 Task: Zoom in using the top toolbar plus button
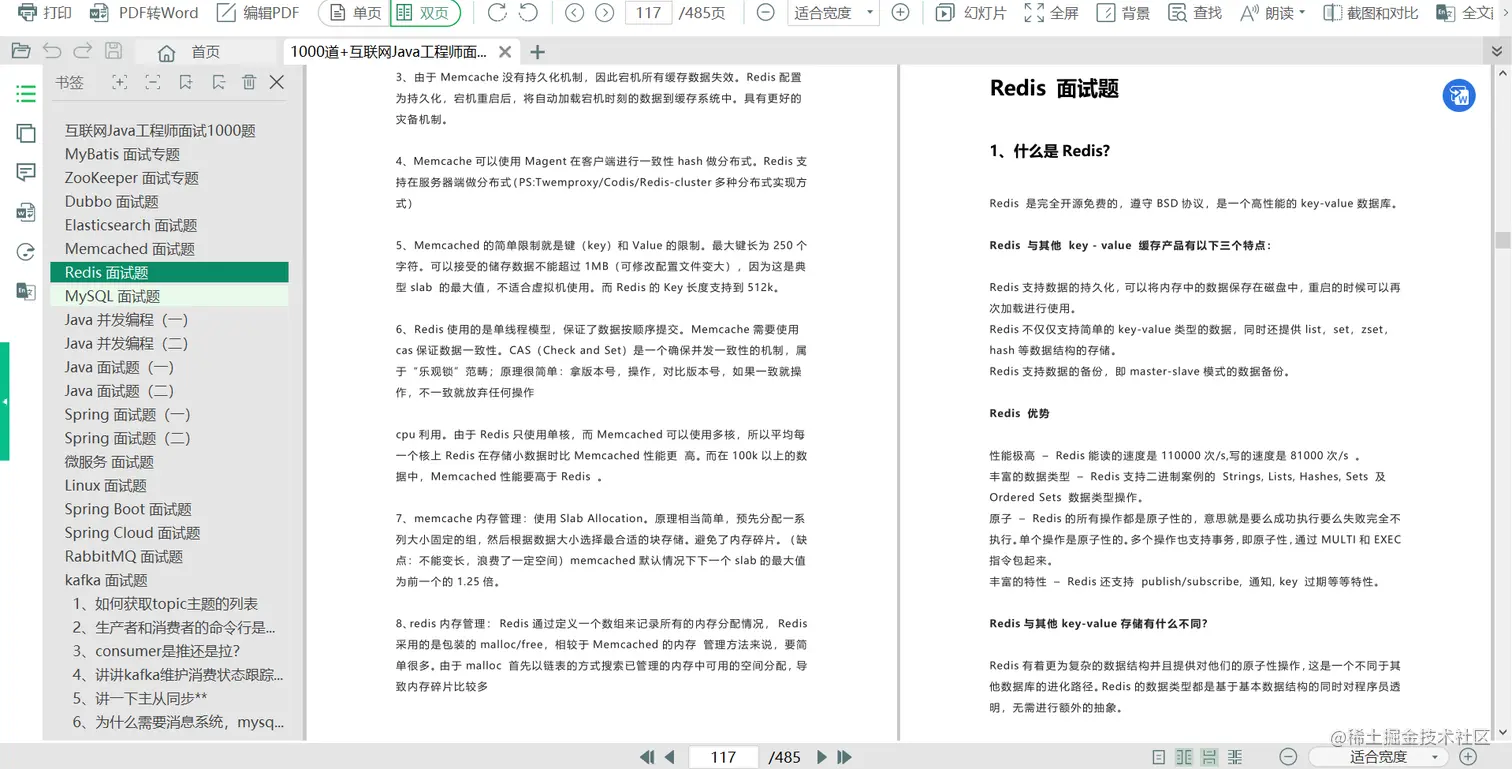(900, 13)
